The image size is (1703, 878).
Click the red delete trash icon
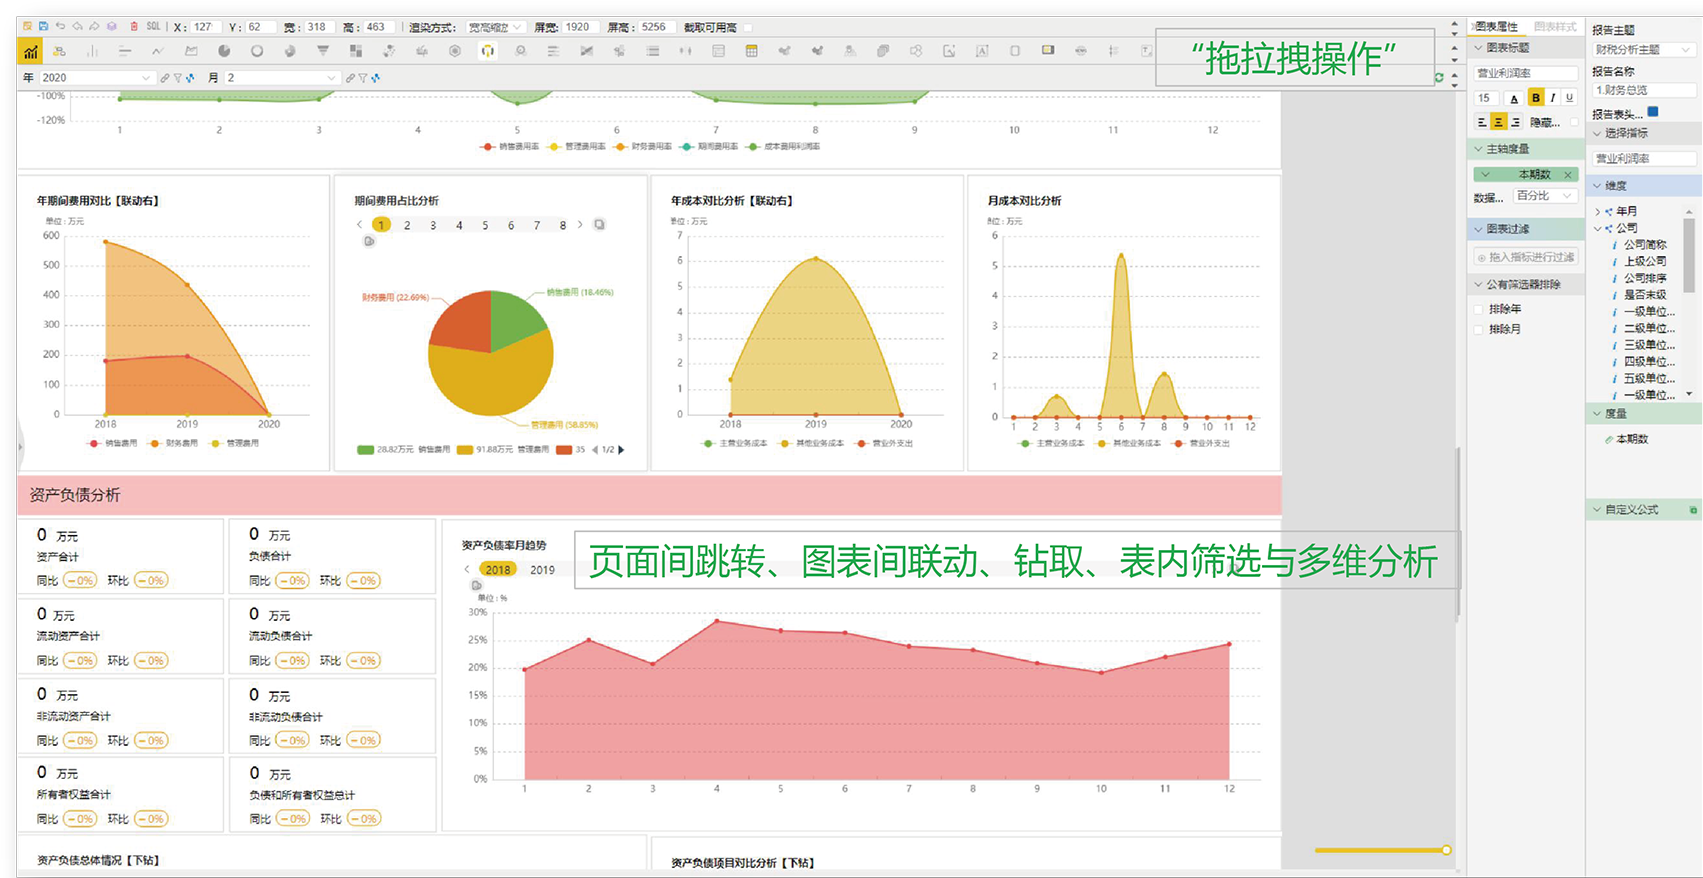tap(134, 27)
